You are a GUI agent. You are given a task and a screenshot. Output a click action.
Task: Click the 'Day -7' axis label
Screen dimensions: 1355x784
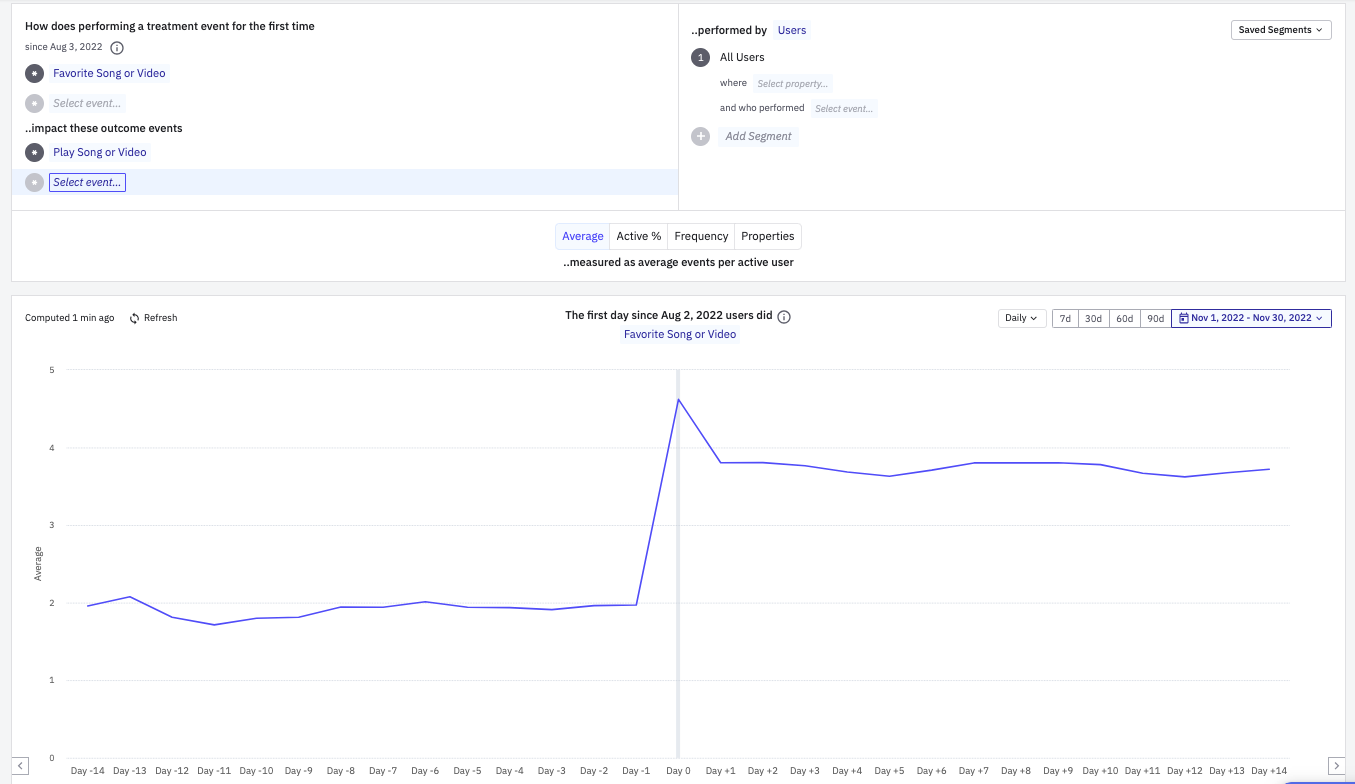[x=383, y=771]
